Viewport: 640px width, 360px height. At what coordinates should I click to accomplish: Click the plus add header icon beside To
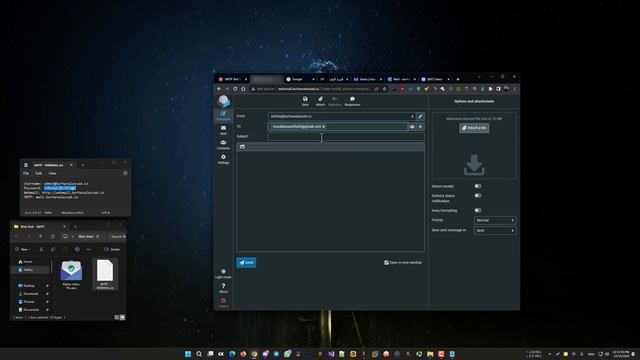(x=420, y=127)
